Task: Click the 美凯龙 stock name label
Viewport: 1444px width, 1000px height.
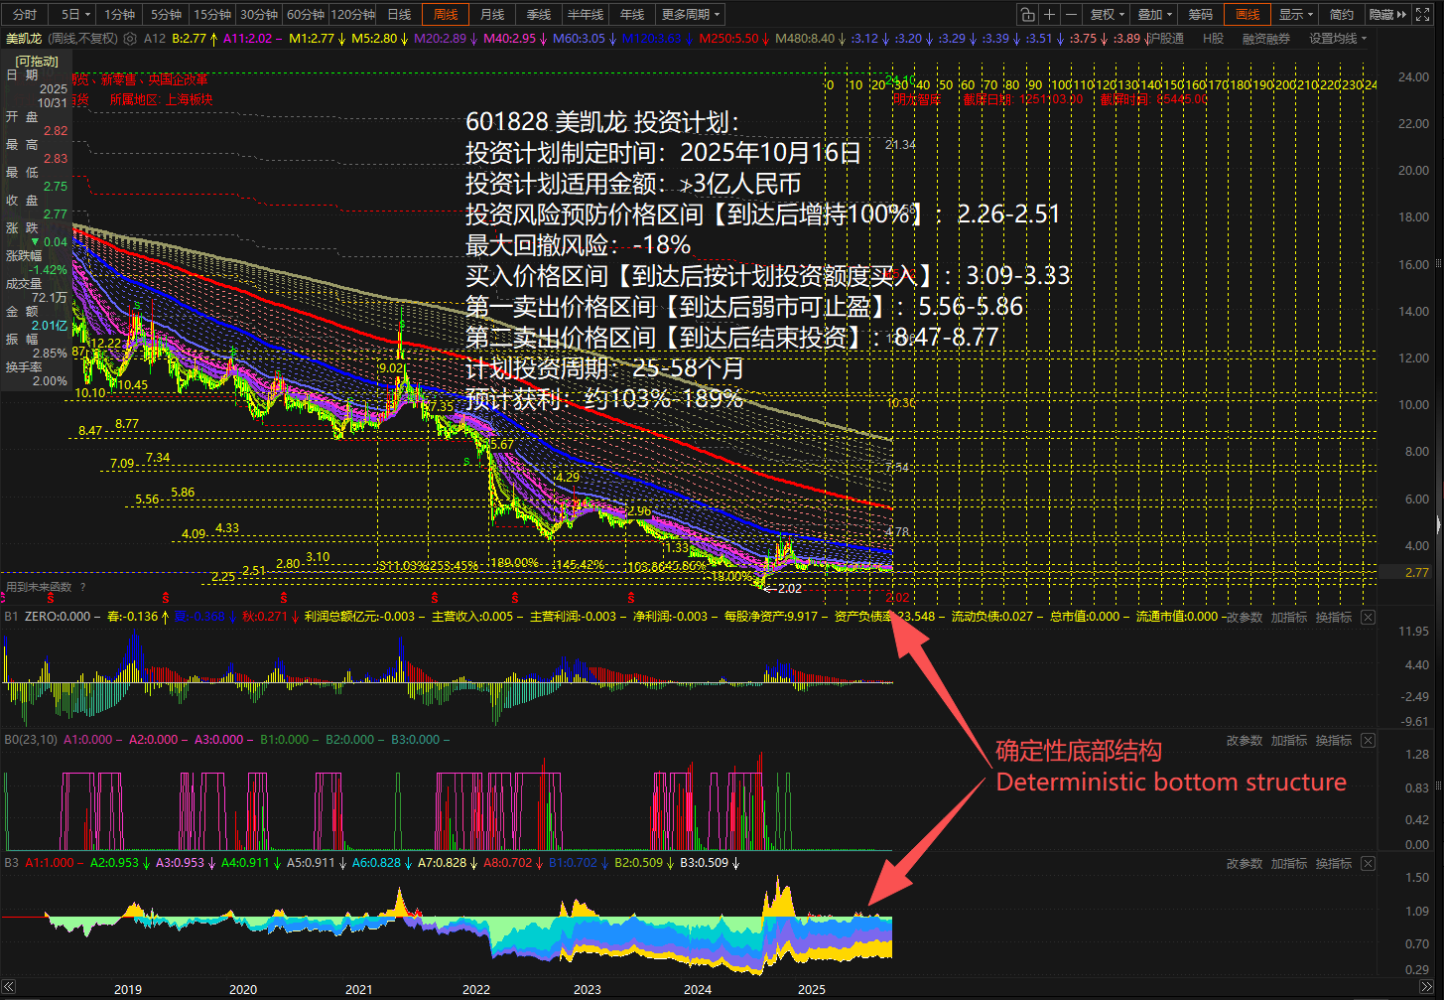Action: (24, 39)
